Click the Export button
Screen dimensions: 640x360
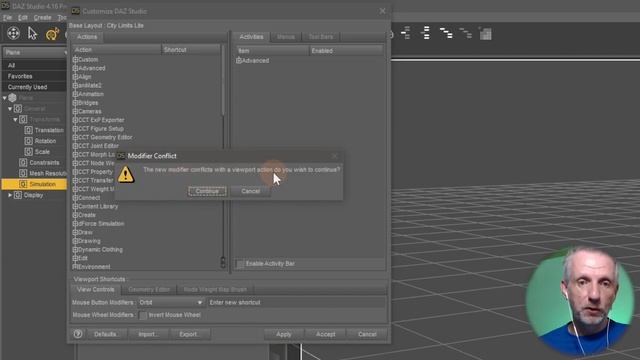click(189, 334)
